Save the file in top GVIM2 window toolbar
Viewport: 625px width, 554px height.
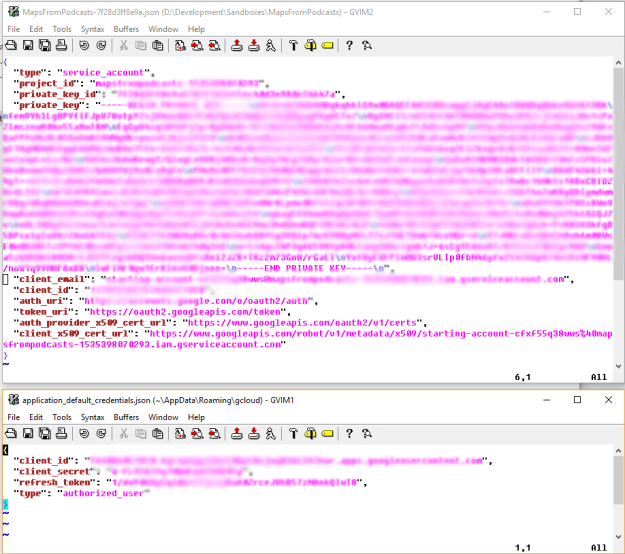(x=26, y=46)
